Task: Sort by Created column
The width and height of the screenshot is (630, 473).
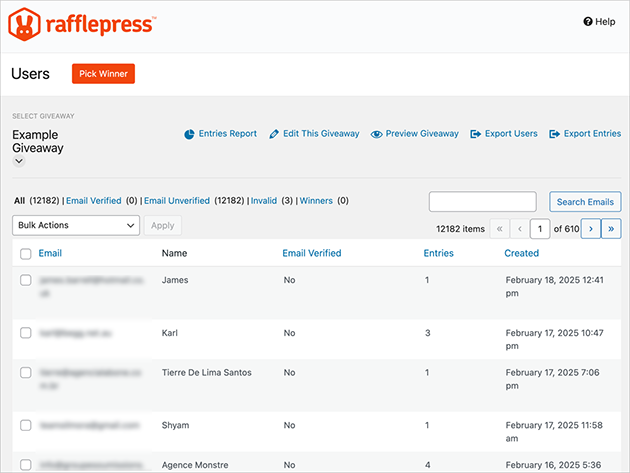Action: (522, 253)
